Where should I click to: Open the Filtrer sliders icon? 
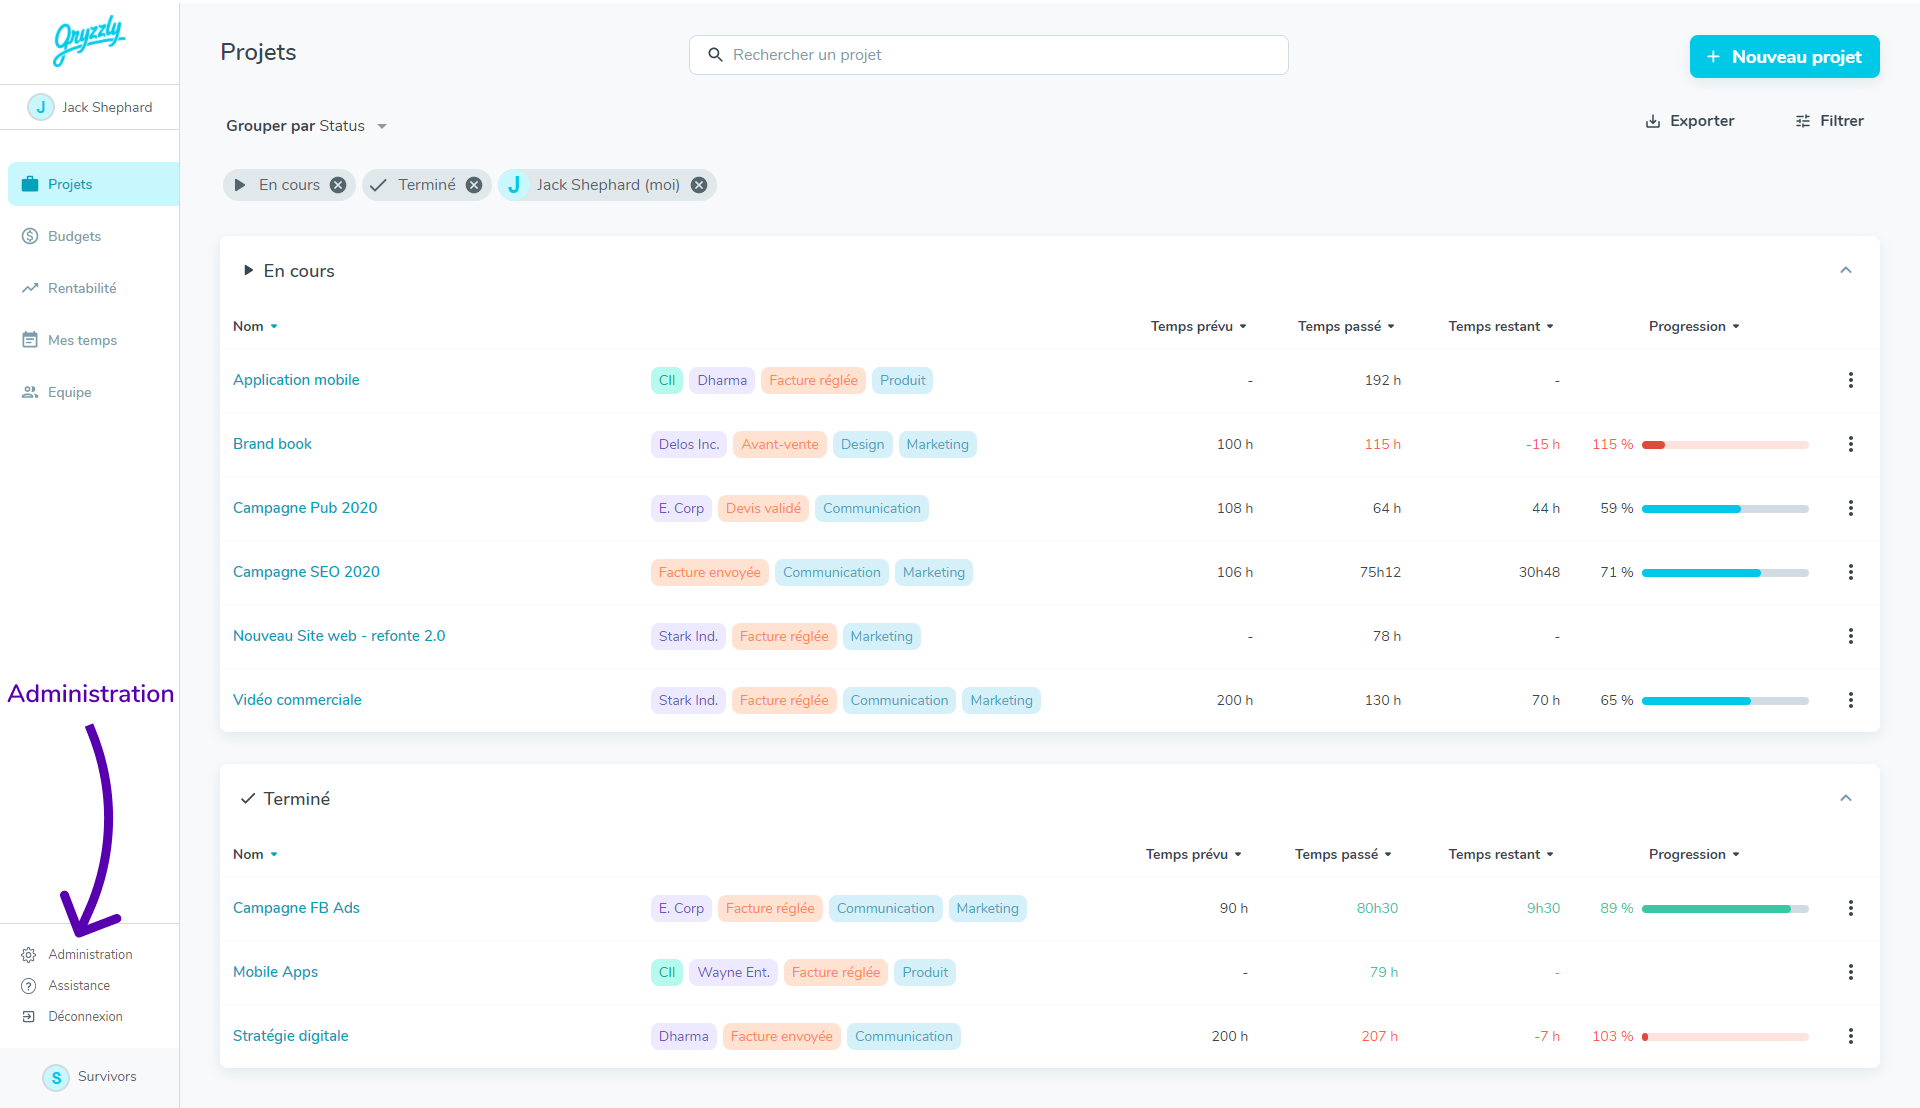(x=1803, y=121)
